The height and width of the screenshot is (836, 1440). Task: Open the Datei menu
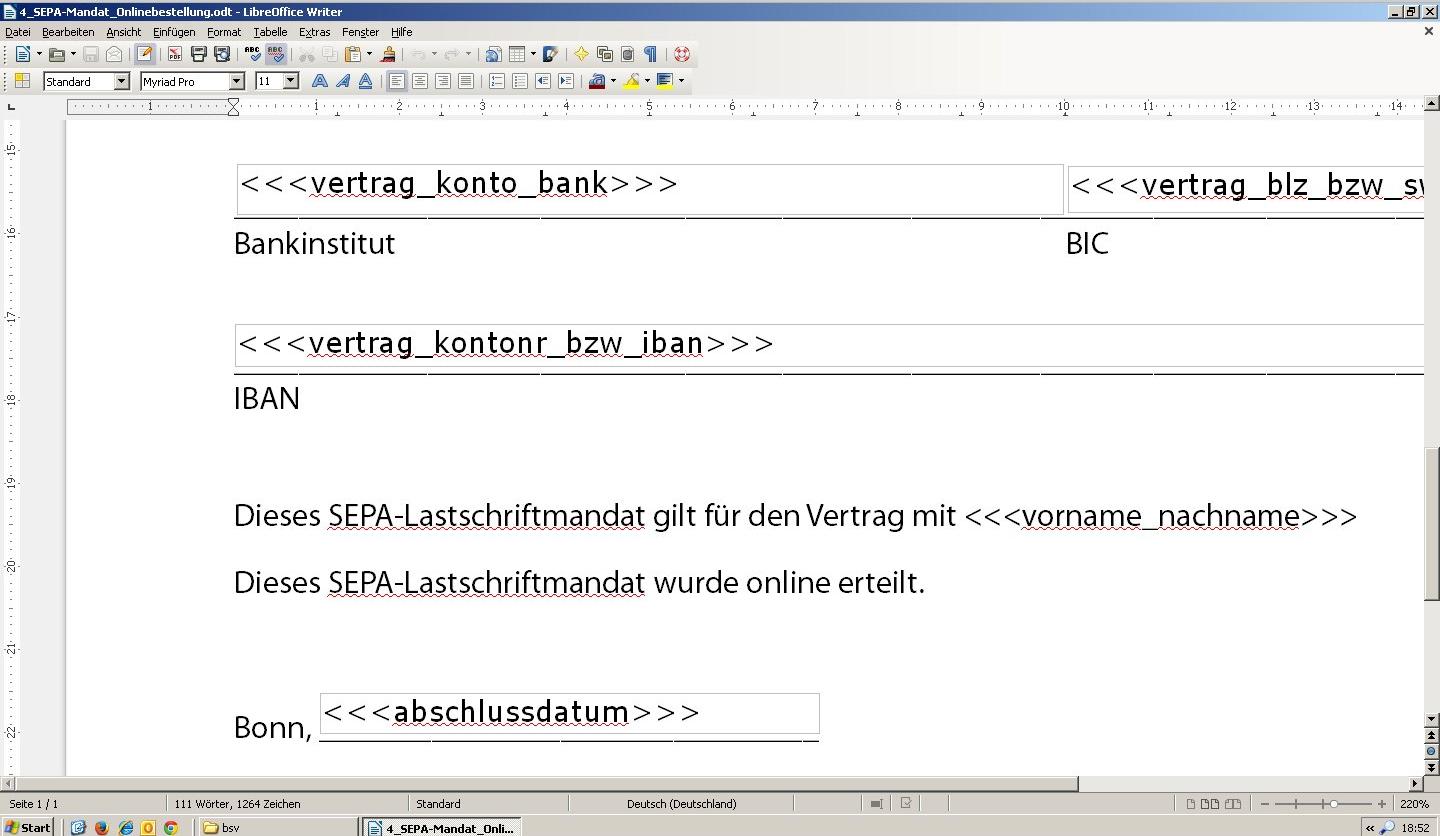pyautogui.click(x=18, y=32)
